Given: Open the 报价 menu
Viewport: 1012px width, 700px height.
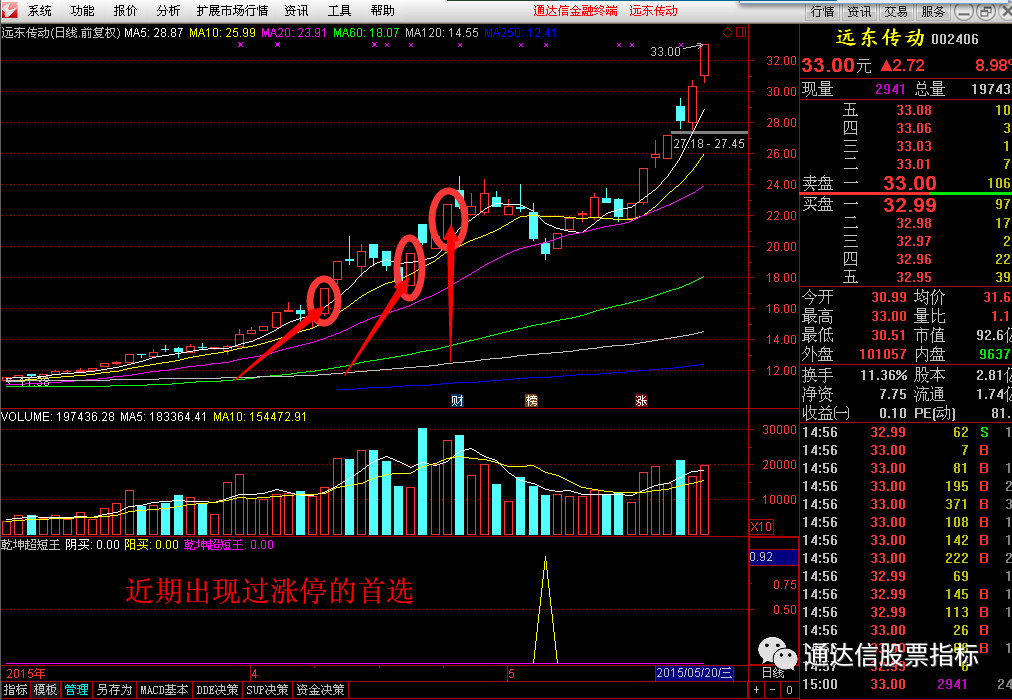Looking at the screenshot, I should point(125,11).
